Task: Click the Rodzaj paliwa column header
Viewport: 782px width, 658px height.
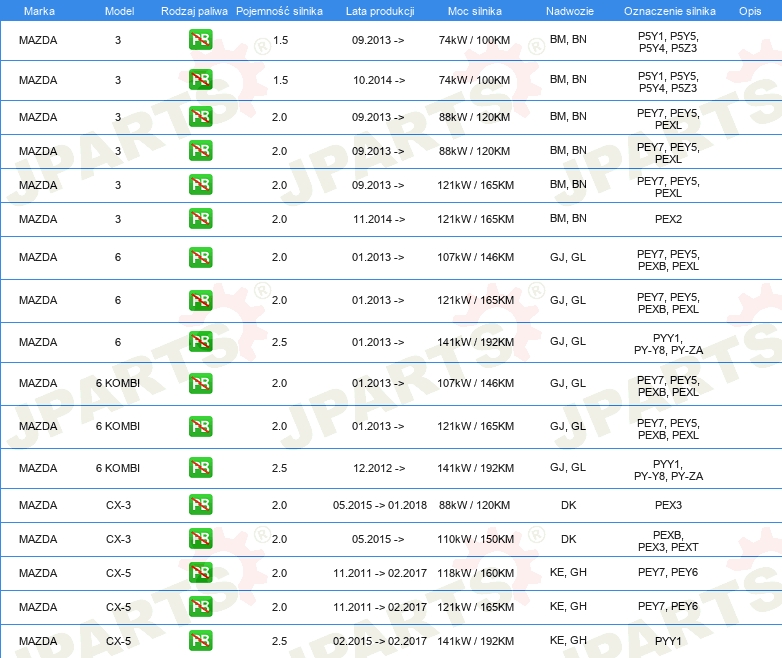Action: pyautogui.click(x=194, y=9)
